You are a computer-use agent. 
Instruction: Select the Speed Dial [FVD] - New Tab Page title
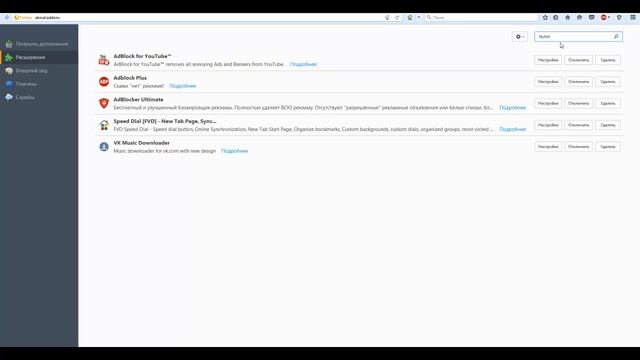click(x=165, y=121)
